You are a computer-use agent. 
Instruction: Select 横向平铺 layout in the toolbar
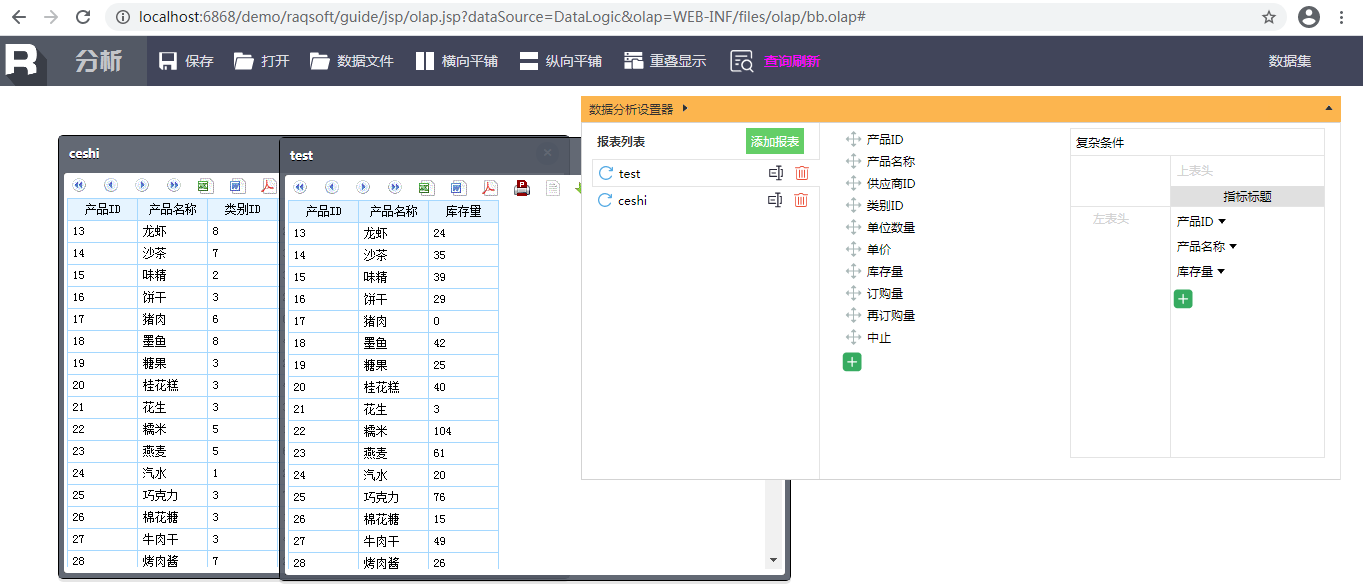coord(457,61)
